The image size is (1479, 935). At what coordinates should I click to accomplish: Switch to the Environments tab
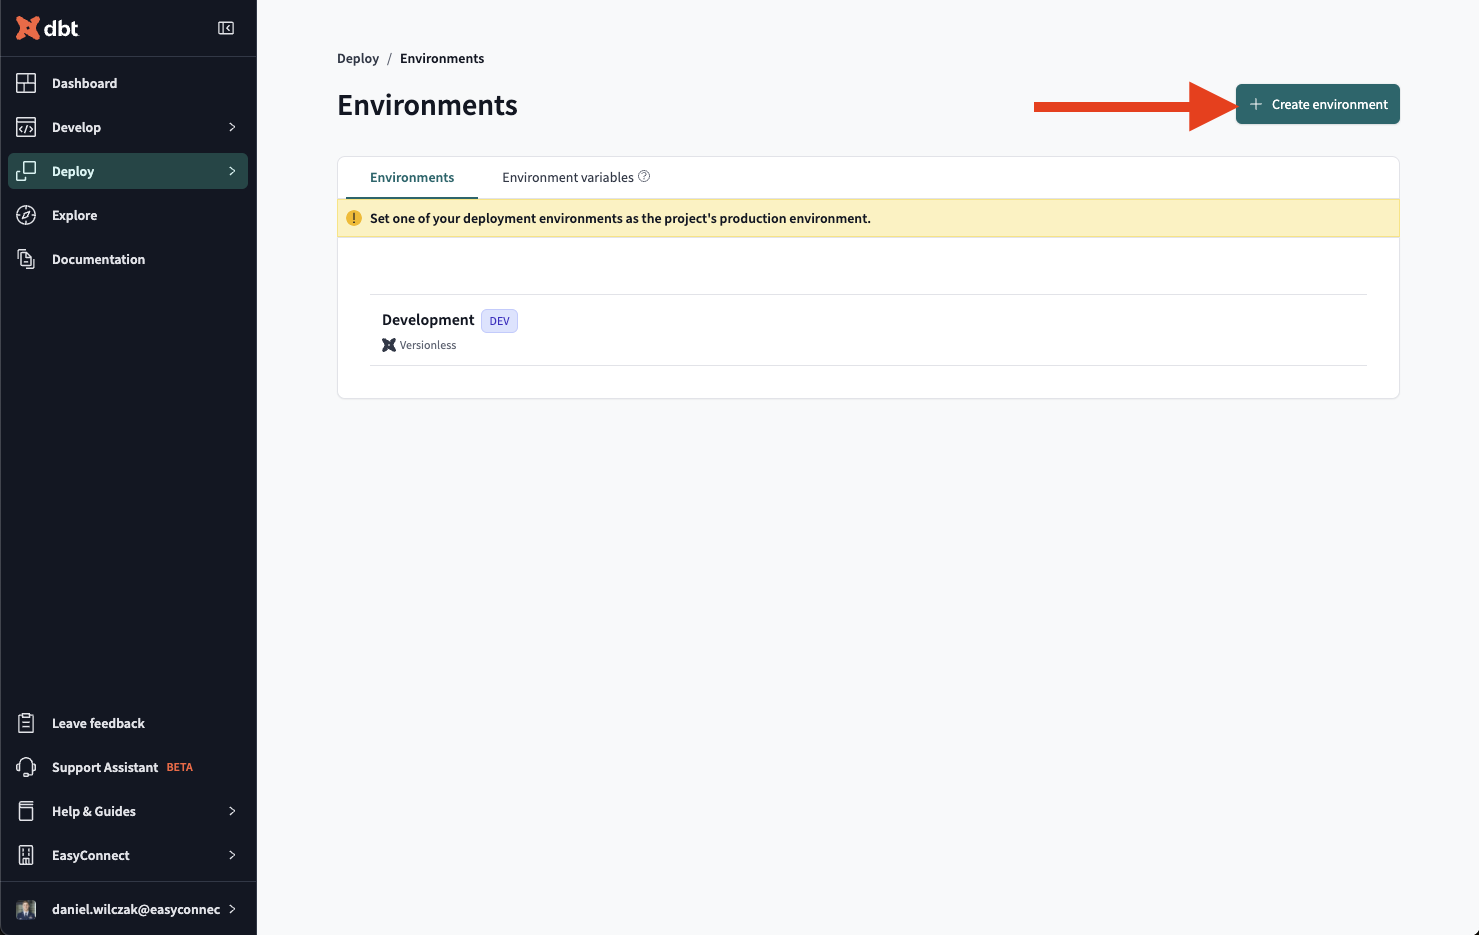point(412,177)
